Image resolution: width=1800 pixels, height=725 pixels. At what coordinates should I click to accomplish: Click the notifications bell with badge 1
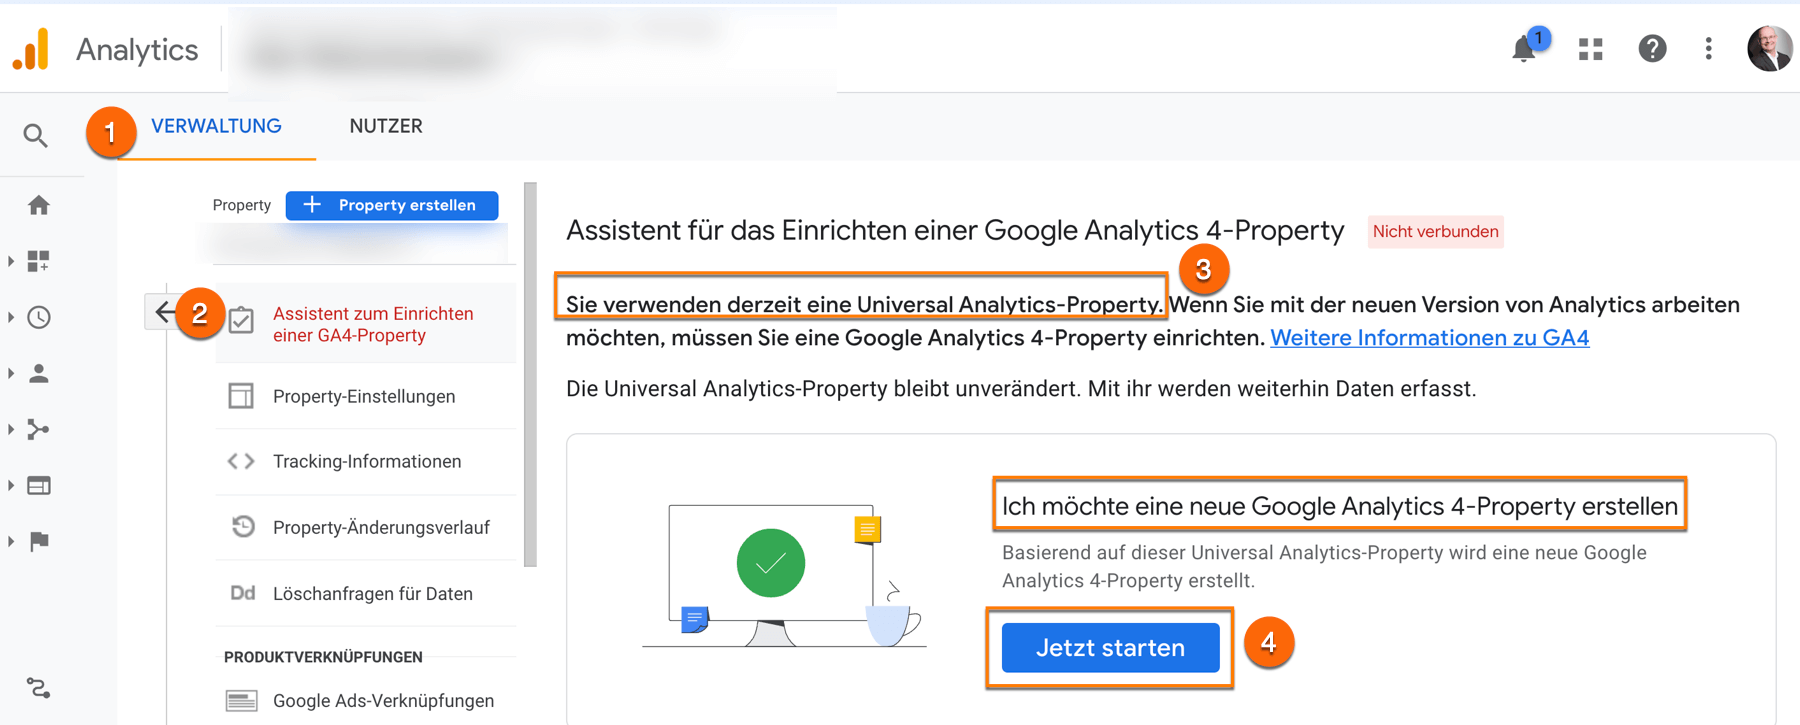(1523, 49)
